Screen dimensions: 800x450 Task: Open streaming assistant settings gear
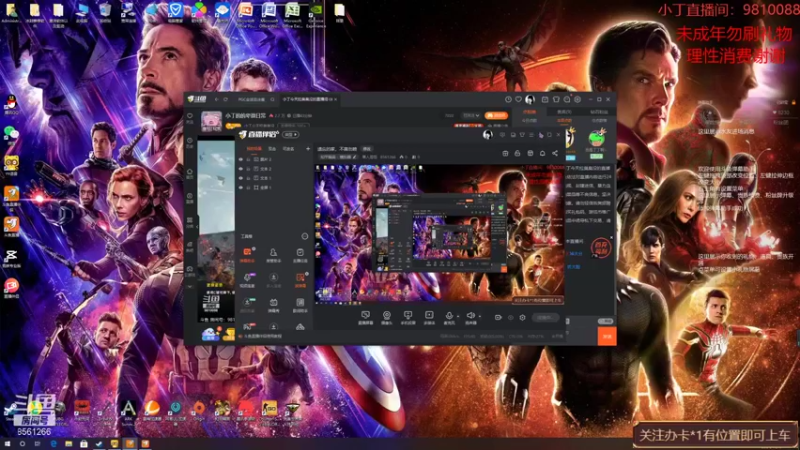click(x=522, y=317)
